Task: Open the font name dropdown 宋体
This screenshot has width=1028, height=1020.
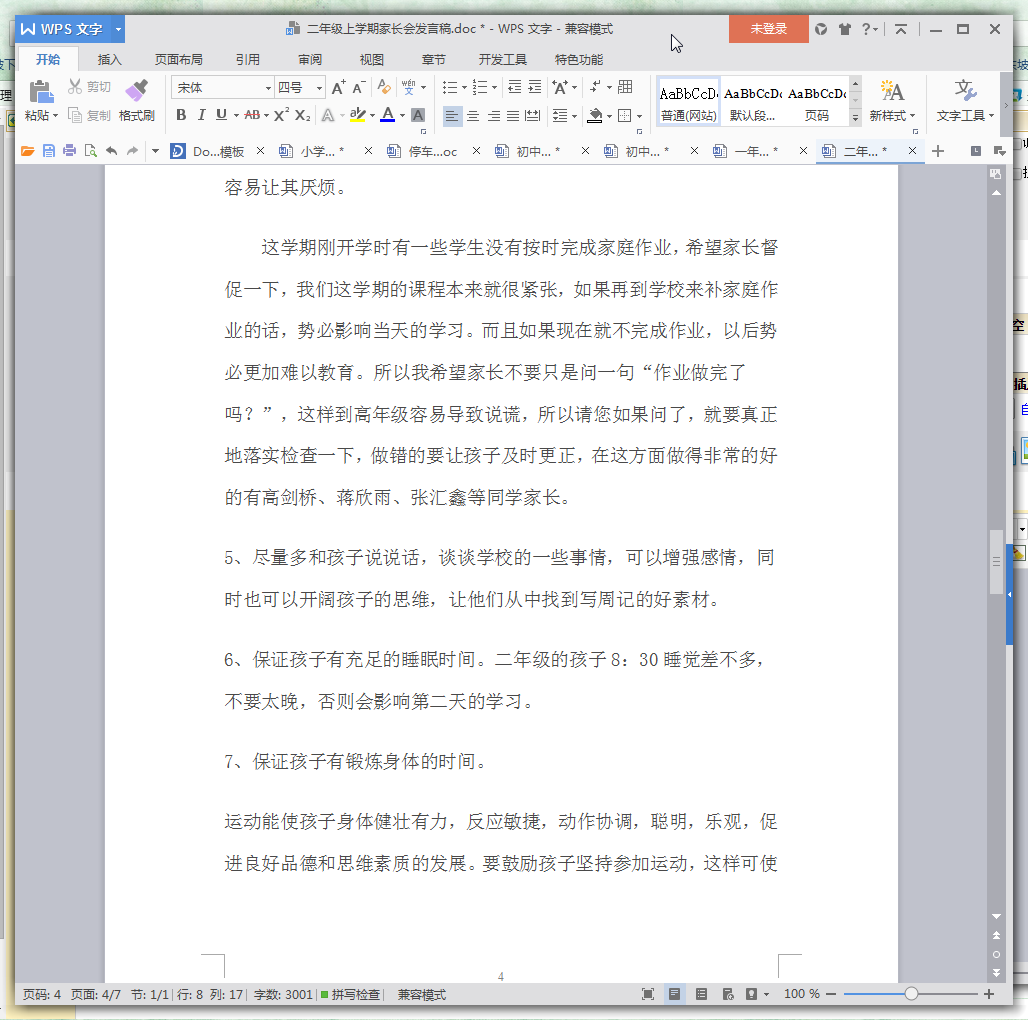Action: click(x=268, y=87)
